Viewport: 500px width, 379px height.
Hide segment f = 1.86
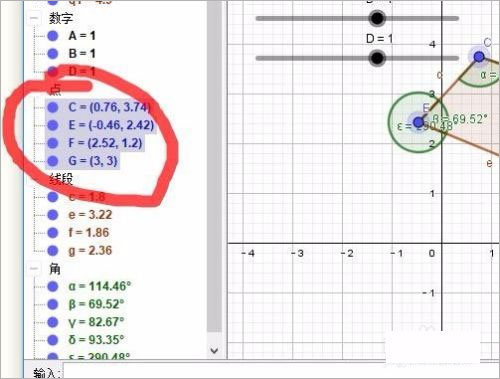pyautogui.click(x=53, y=233)
